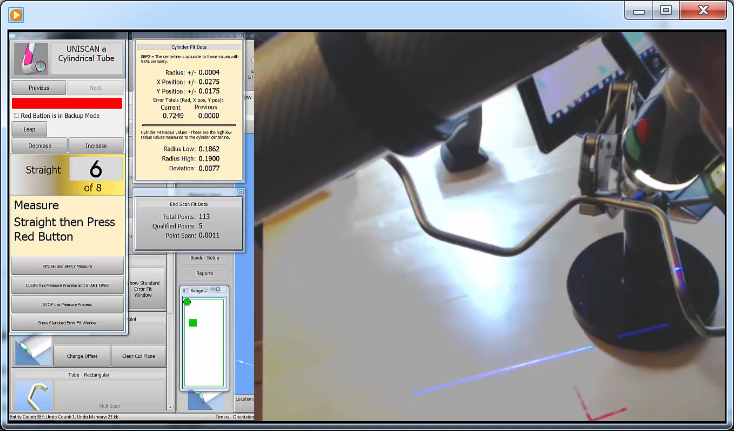Click the UNISCAN pink tube icon
Viewport: 734px width, 431px height.
31,59
